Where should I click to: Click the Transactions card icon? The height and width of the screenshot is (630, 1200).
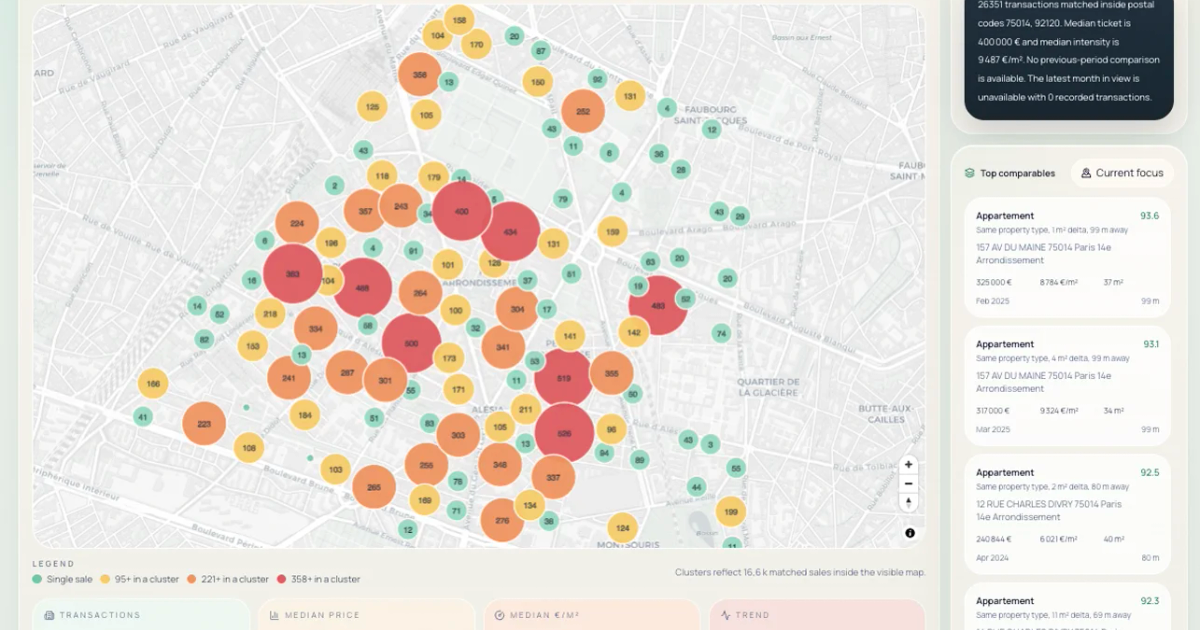pyautogui.click(x=49, y=615)
